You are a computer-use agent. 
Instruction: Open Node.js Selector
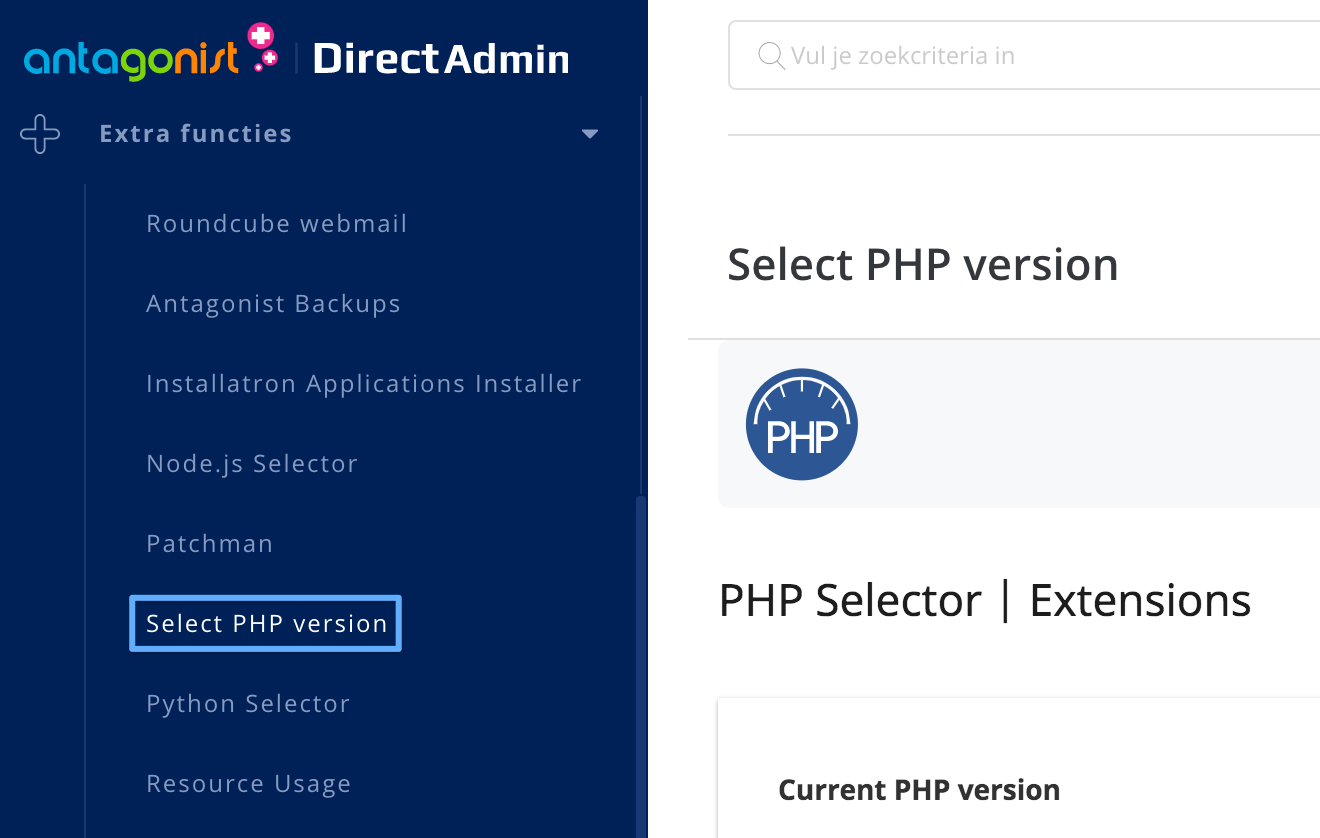[x=252, y=463]
